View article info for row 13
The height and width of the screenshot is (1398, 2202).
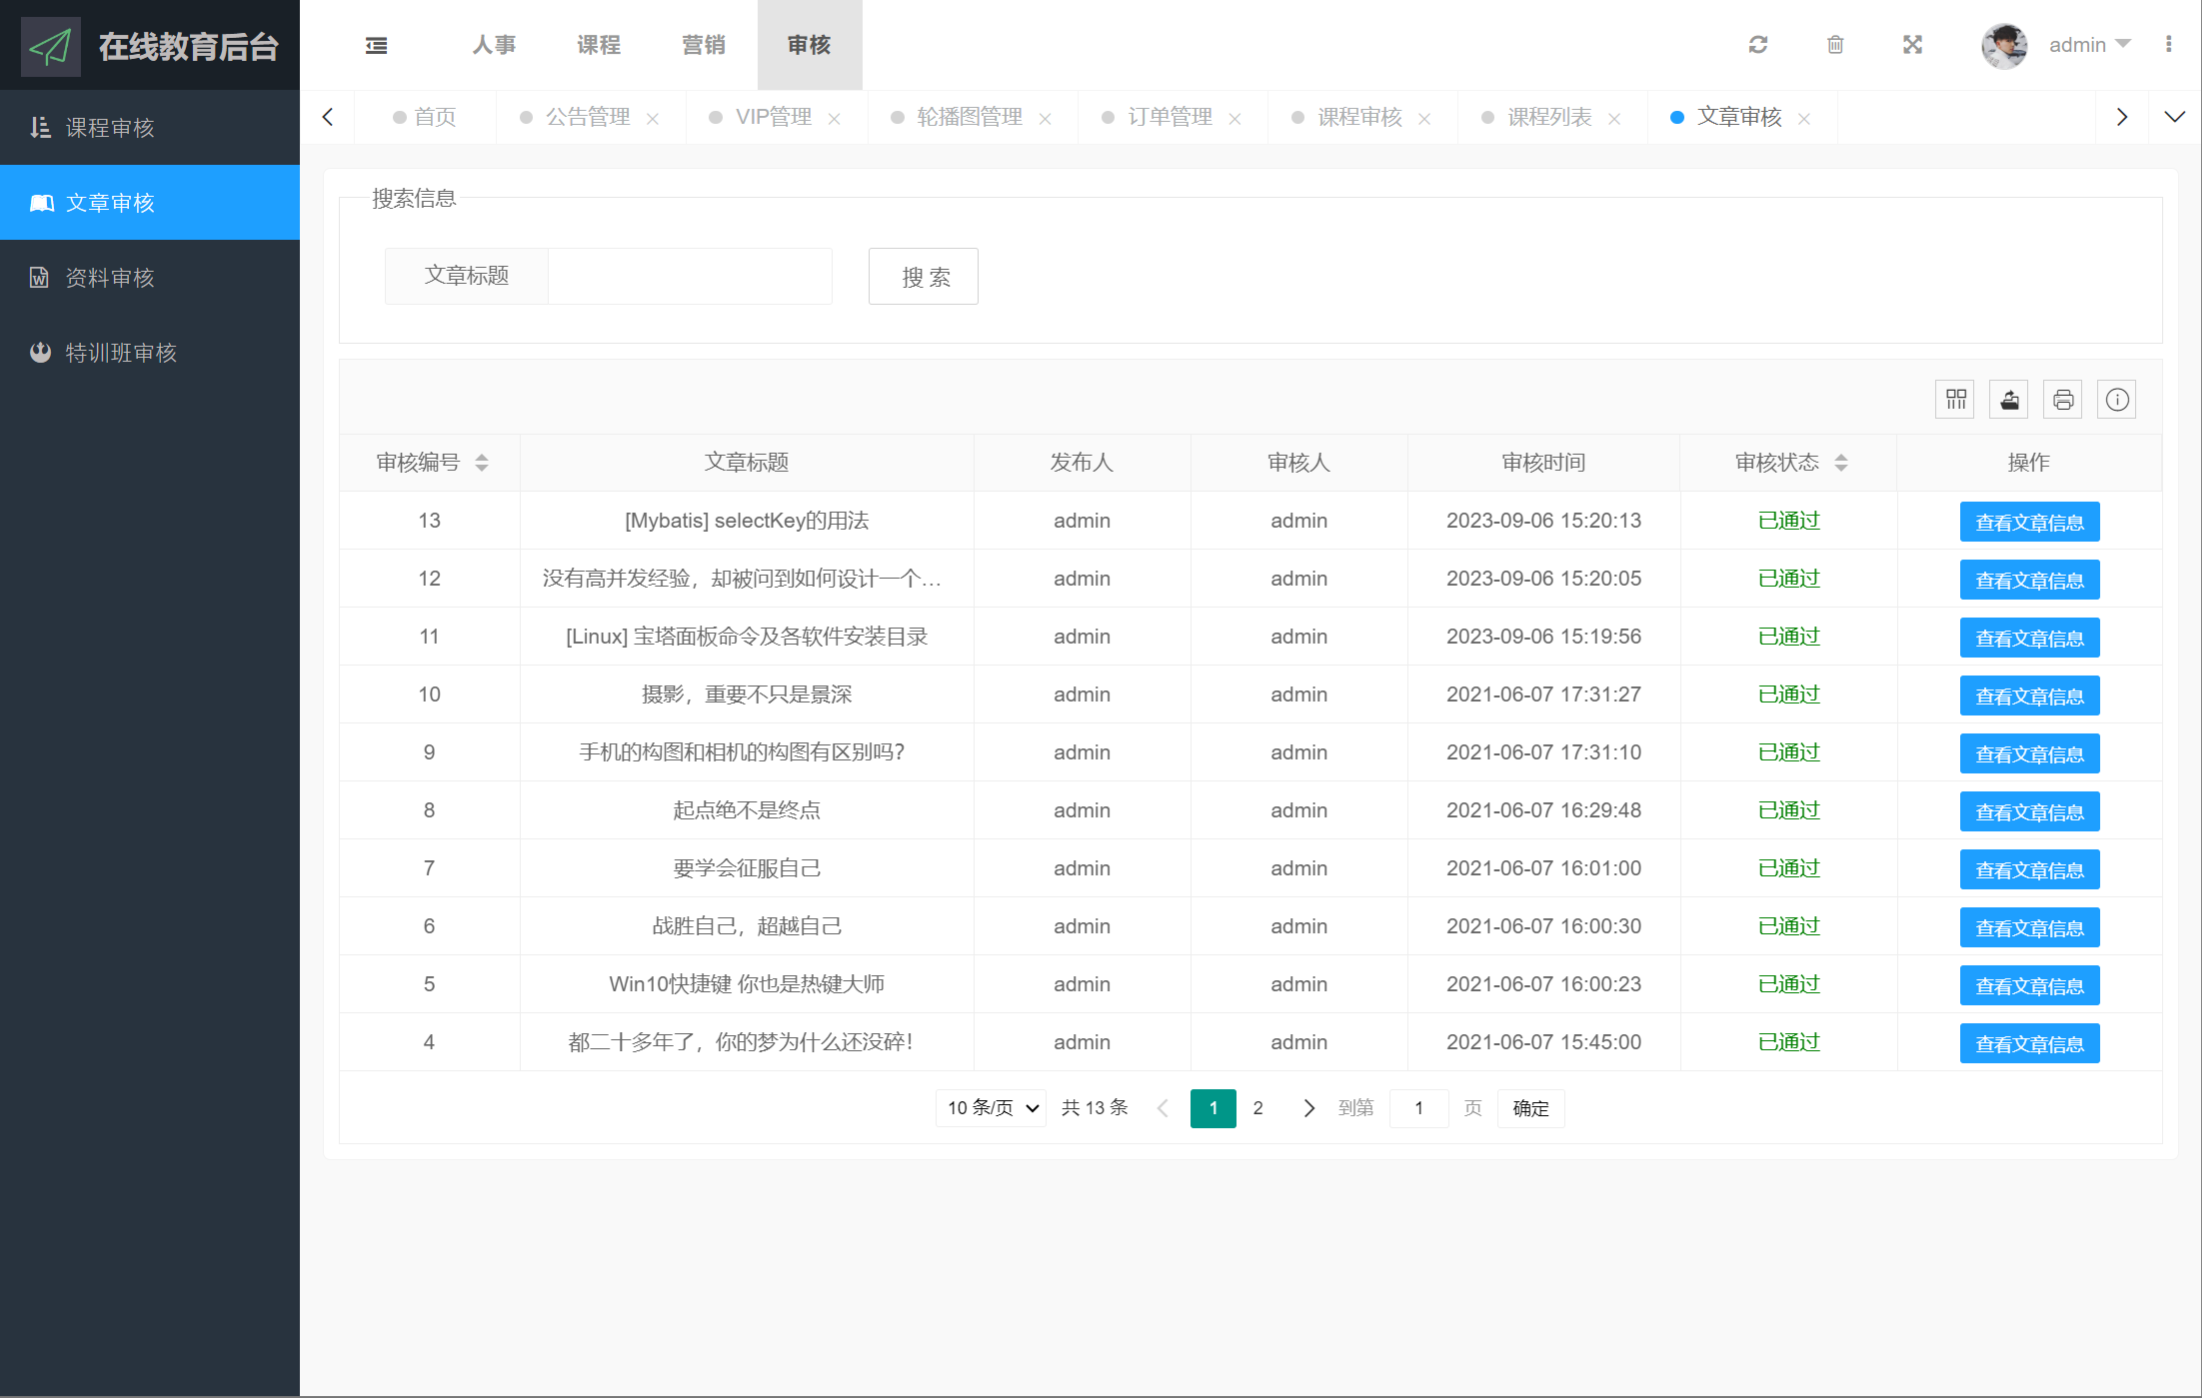2029,522
